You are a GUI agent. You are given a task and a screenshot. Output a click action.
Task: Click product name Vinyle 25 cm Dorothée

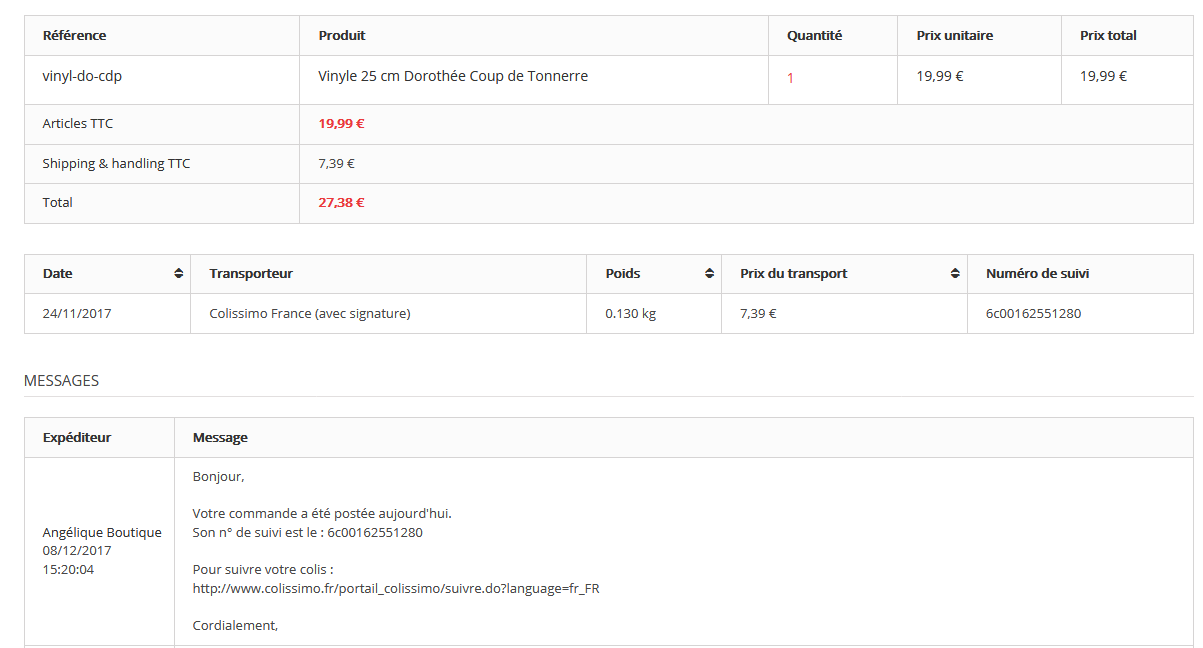point(453,76)
